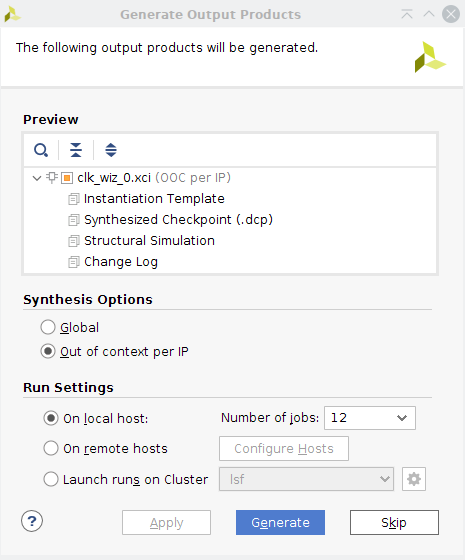Click the Generate button

tap(280, 522)
